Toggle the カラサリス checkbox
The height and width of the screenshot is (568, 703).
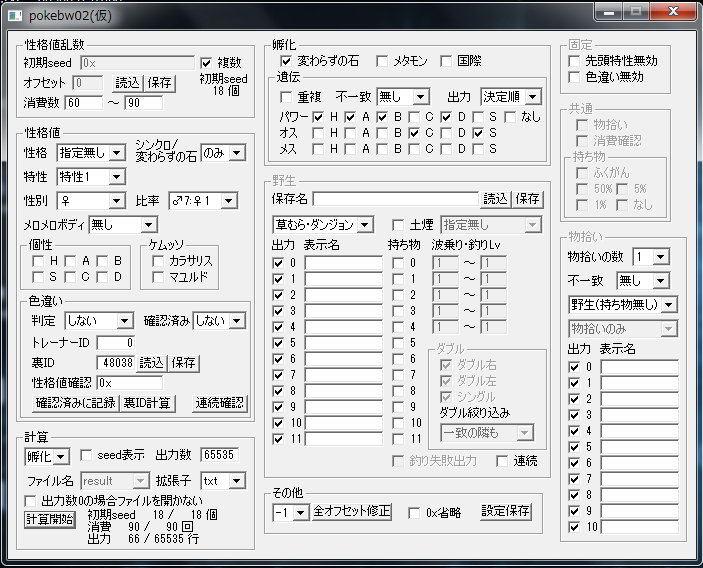(x=158, y=261)
